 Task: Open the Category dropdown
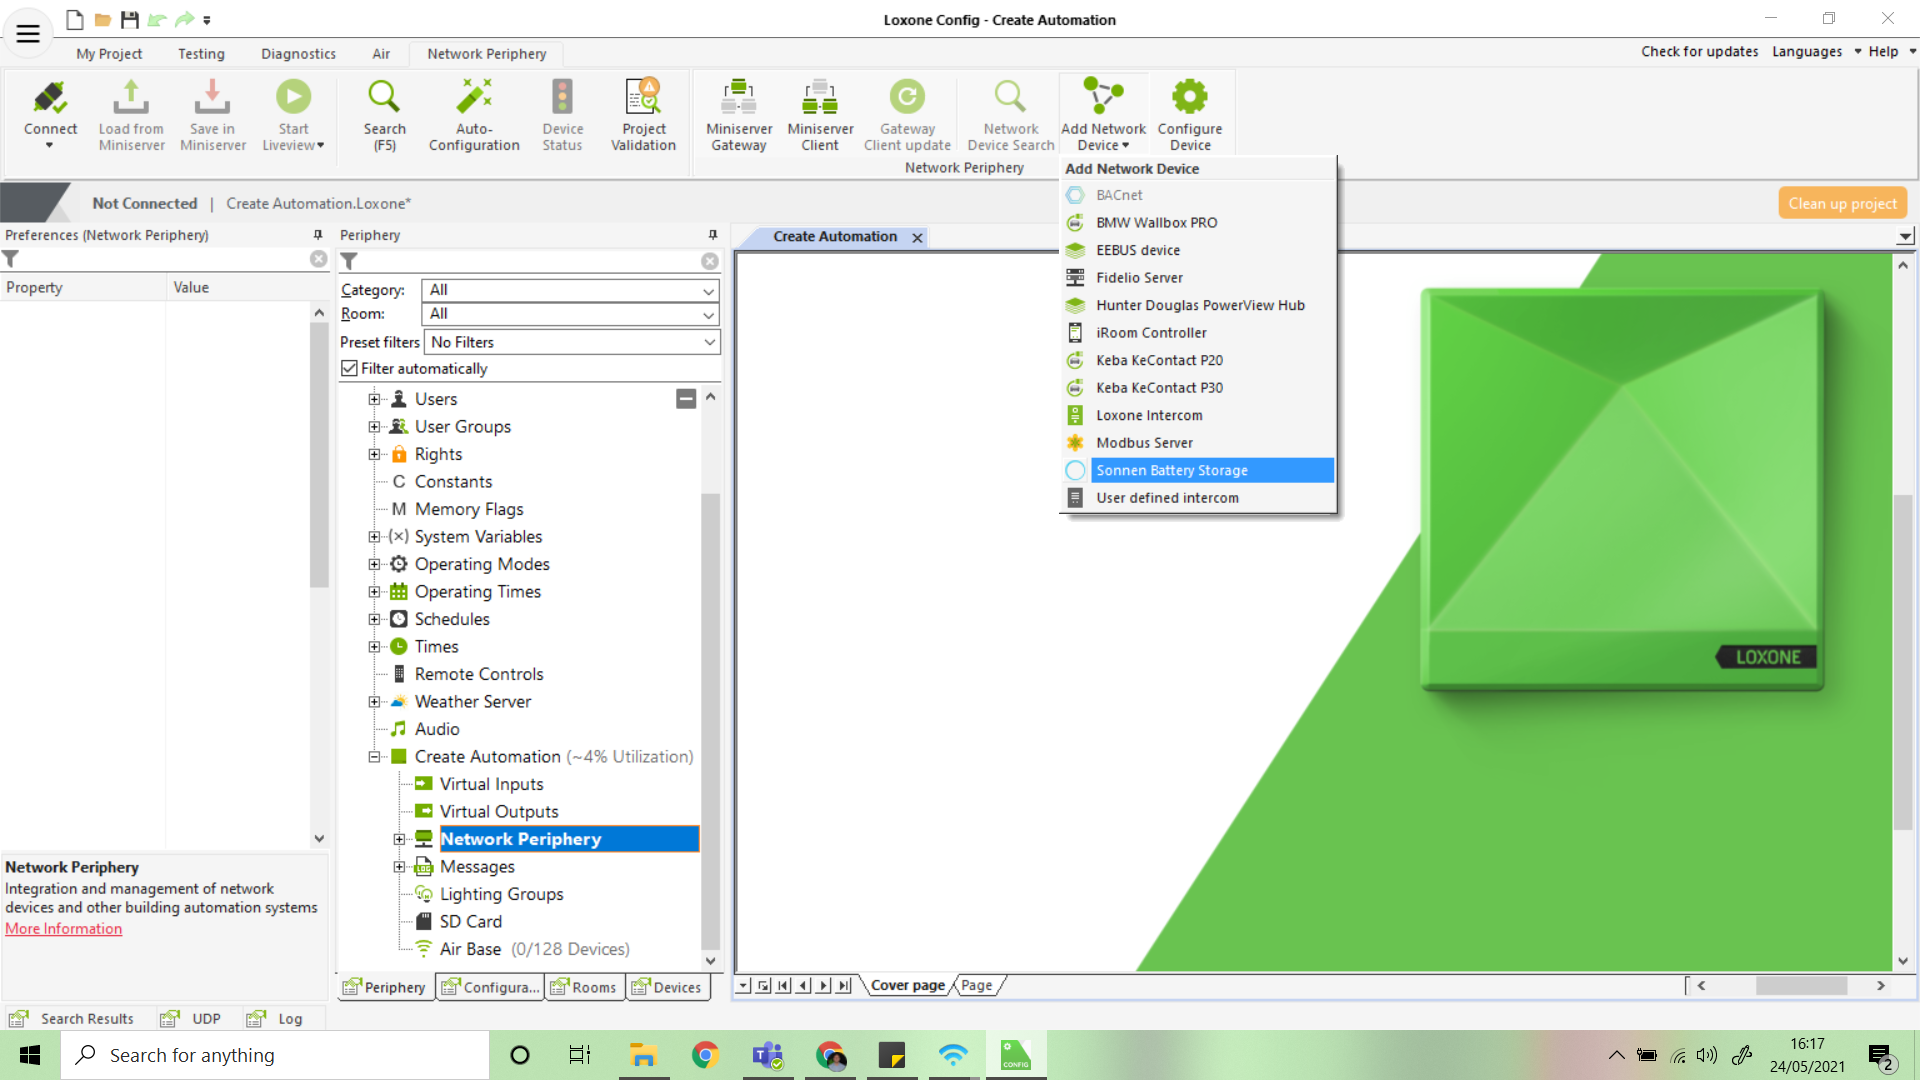coord(570,290)
